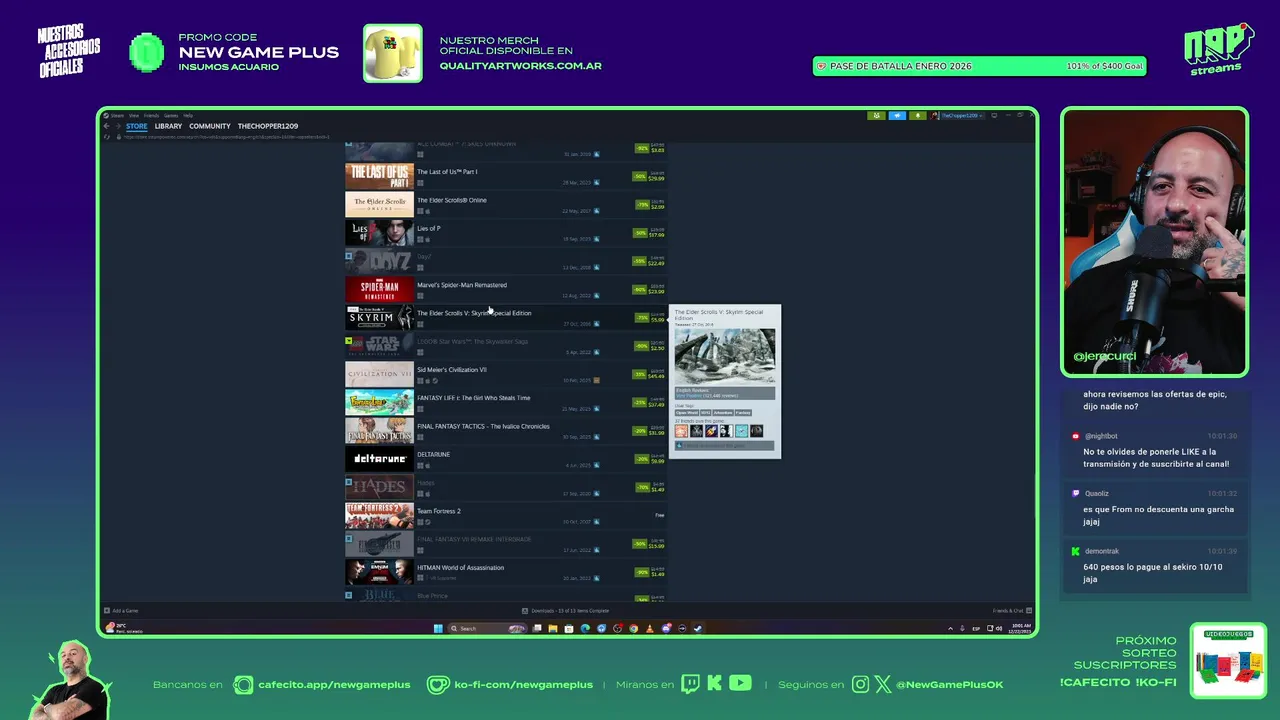This screenshot has height=720, width=1280.
Task: Open the Hades game thumbnail
Action: [379, 487]
